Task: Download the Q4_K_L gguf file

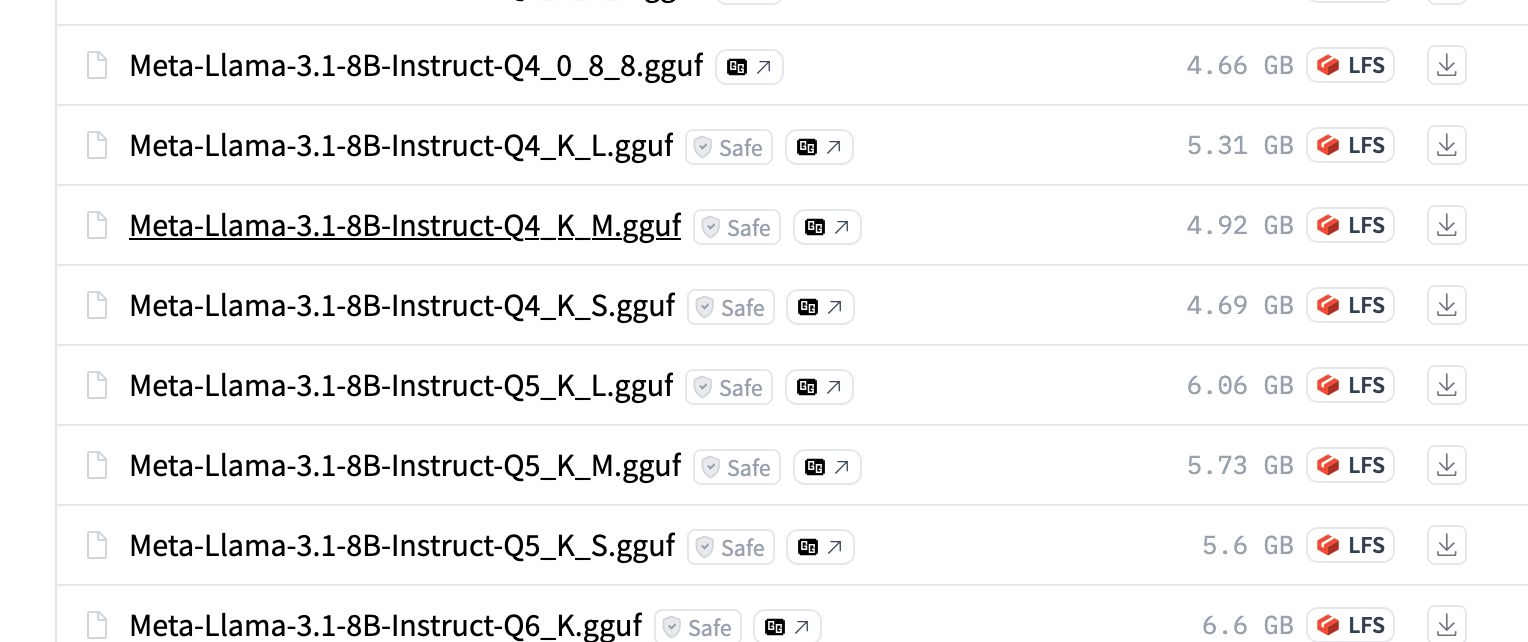Action: (x=1446, y=146)
